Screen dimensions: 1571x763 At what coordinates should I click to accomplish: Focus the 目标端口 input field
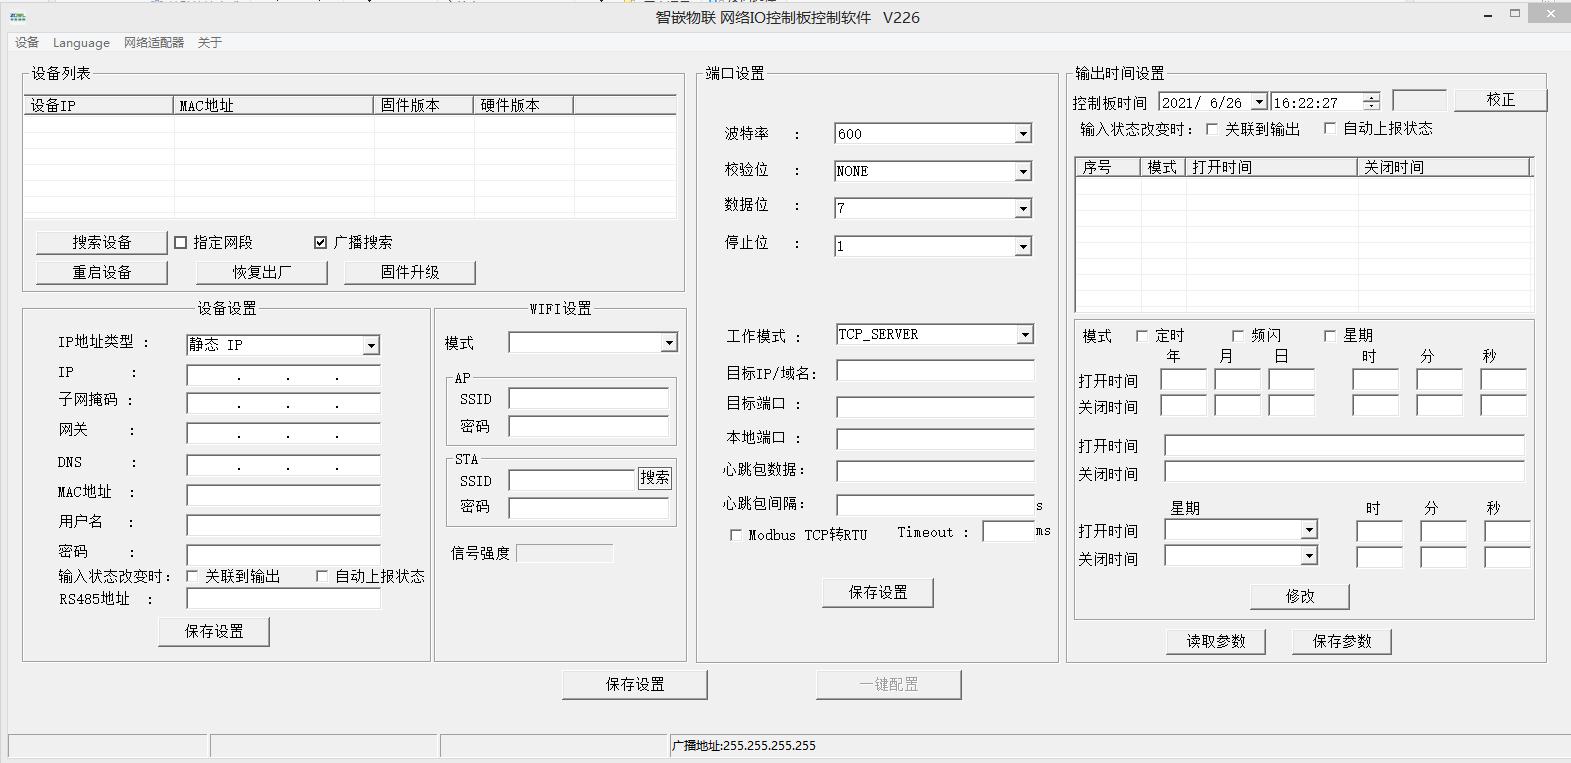pyautogui.click(x=935, y=407)
